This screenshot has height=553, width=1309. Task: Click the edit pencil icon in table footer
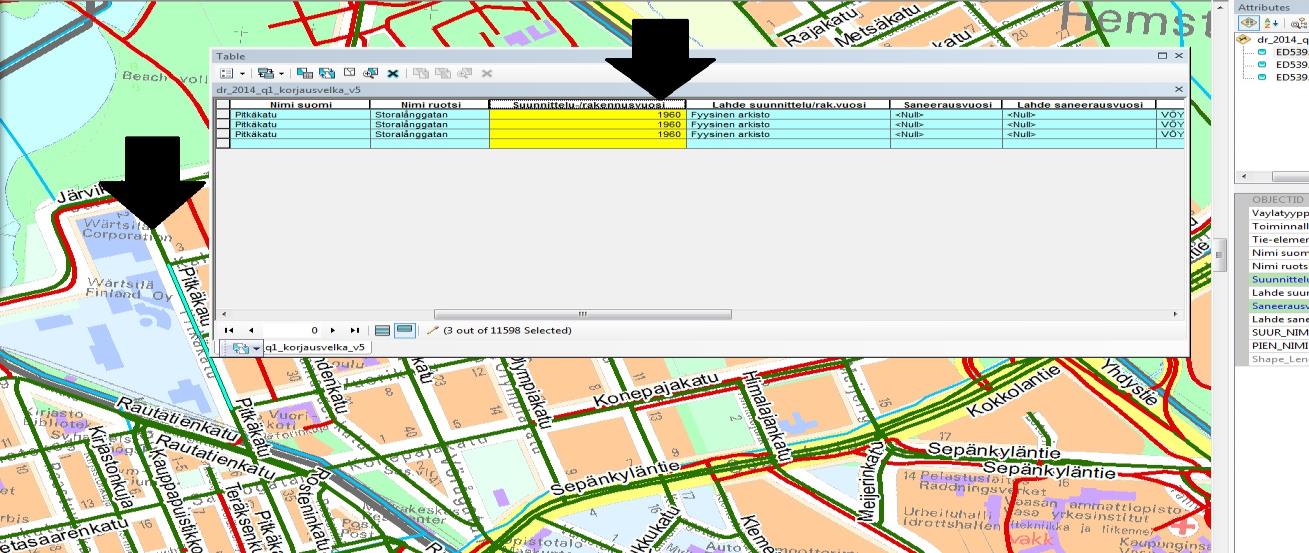pos(433,330)
